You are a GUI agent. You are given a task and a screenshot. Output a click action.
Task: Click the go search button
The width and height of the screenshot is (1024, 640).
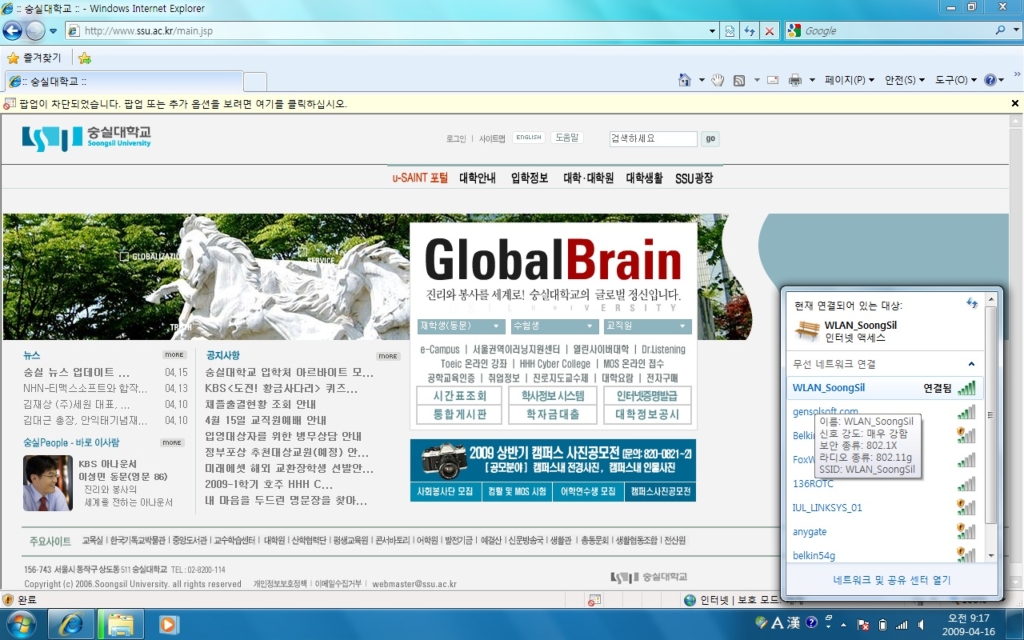pyautogui.click(x=710, y=138)
